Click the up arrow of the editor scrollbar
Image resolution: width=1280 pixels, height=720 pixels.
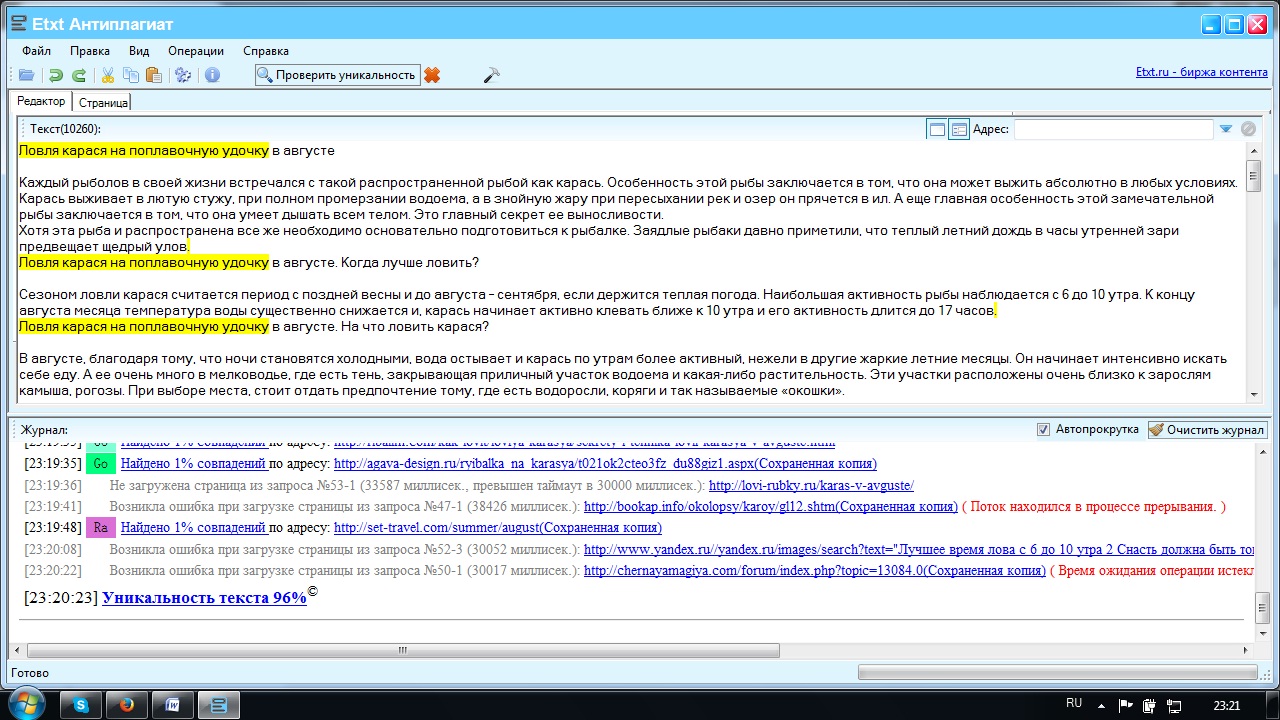[x=1253, y=150]
